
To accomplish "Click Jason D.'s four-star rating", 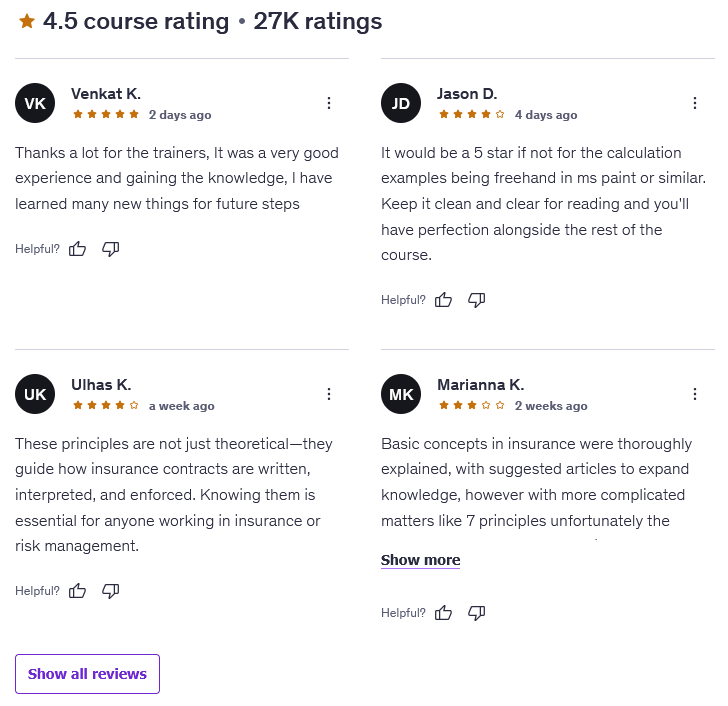I will click(x=472, y=115).
